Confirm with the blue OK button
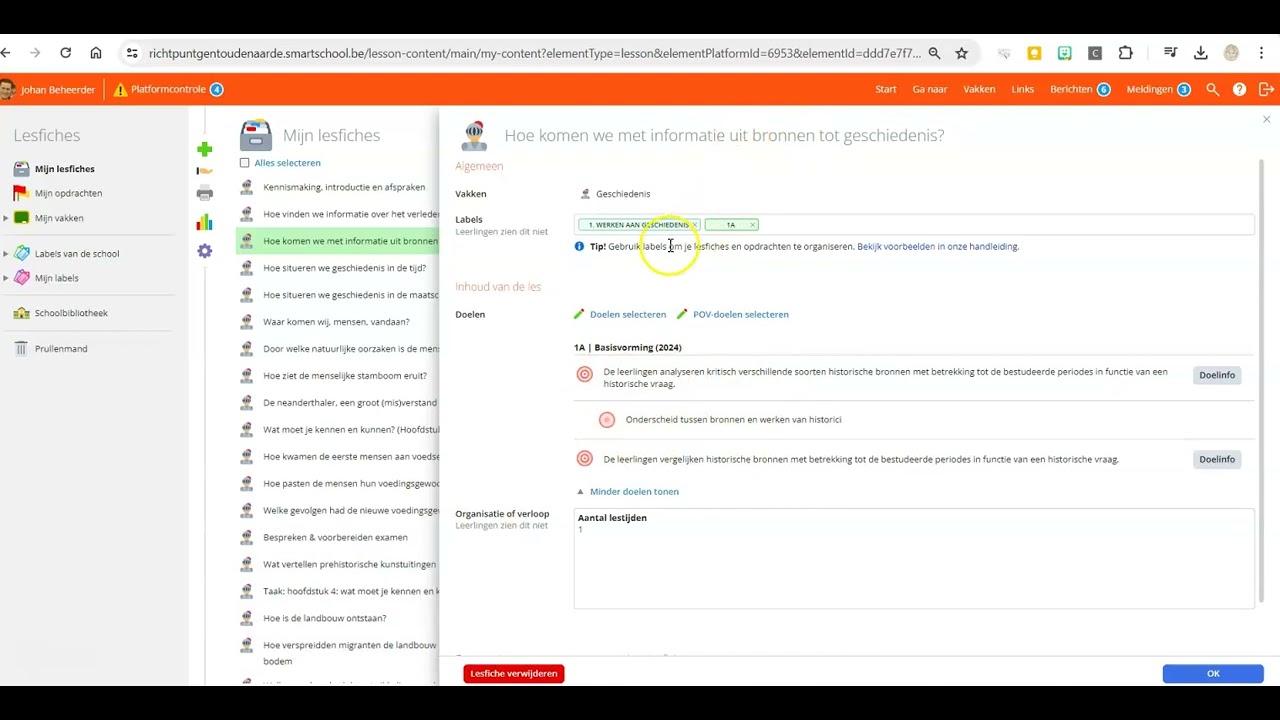The width and height of the screenshot is (1280, 720). pyautogui.click(x=1213, y=674)
